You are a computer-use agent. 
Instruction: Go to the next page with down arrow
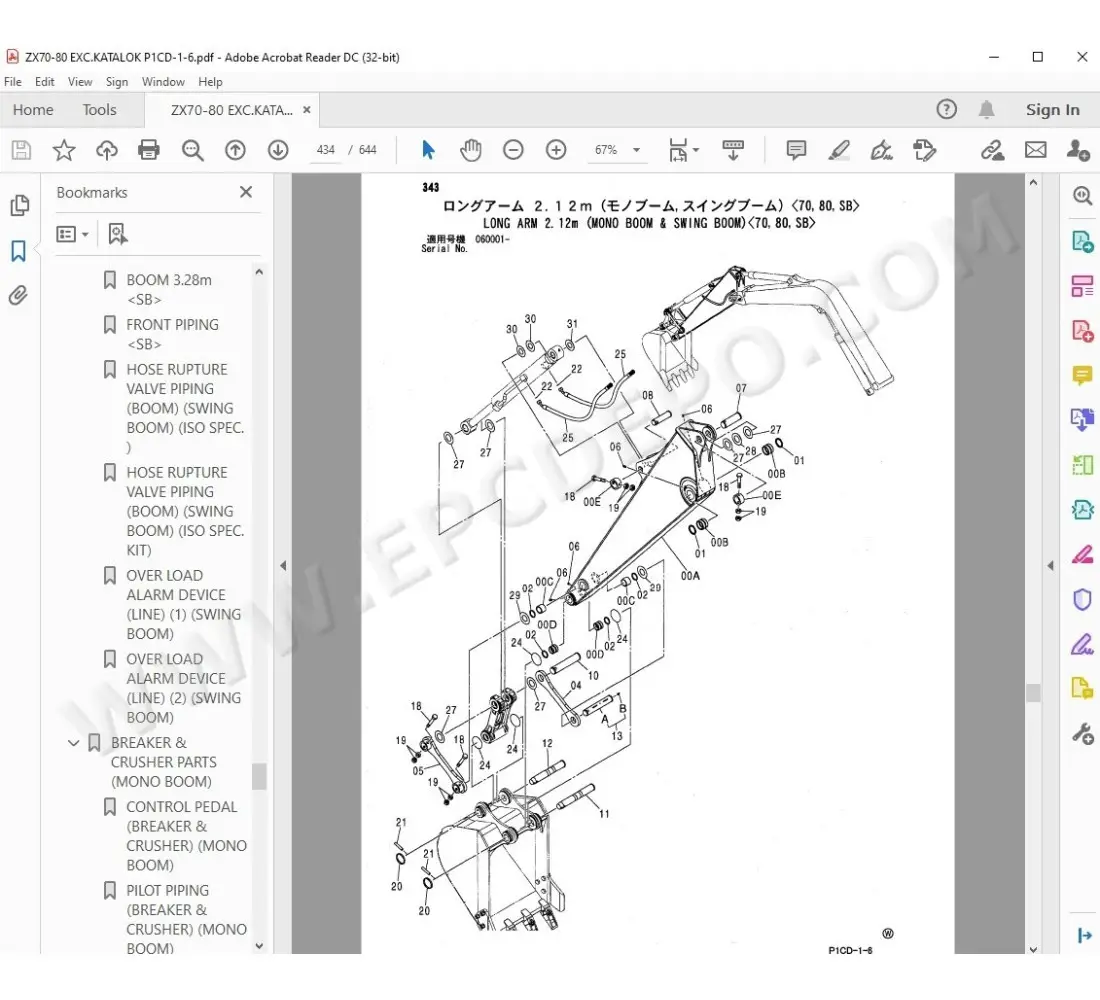[278, 150]
